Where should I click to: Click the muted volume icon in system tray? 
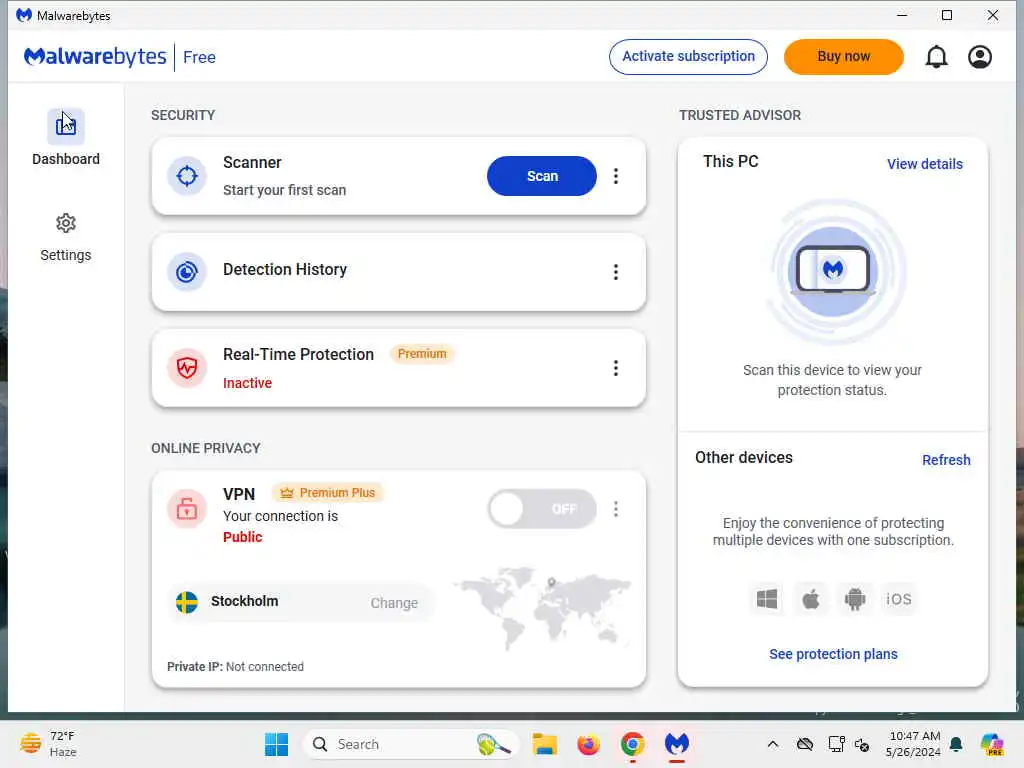coord(862,744)
